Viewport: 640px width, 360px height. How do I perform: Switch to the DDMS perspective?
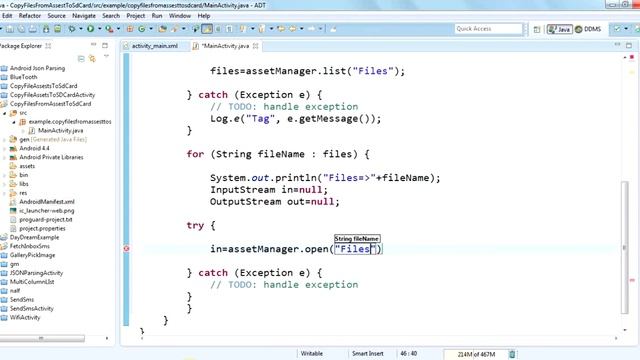588,29
